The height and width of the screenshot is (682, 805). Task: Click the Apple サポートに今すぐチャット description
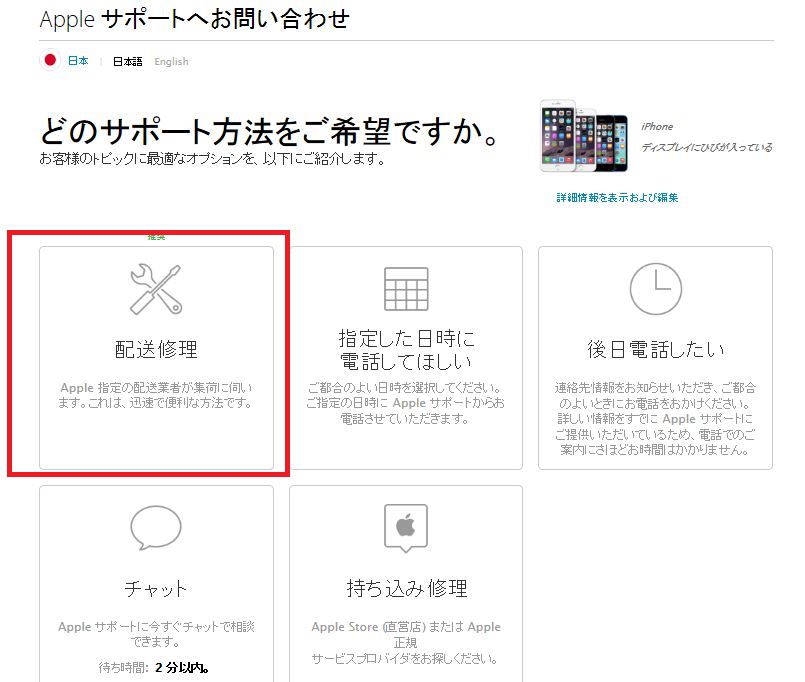[x=156, y=634]
